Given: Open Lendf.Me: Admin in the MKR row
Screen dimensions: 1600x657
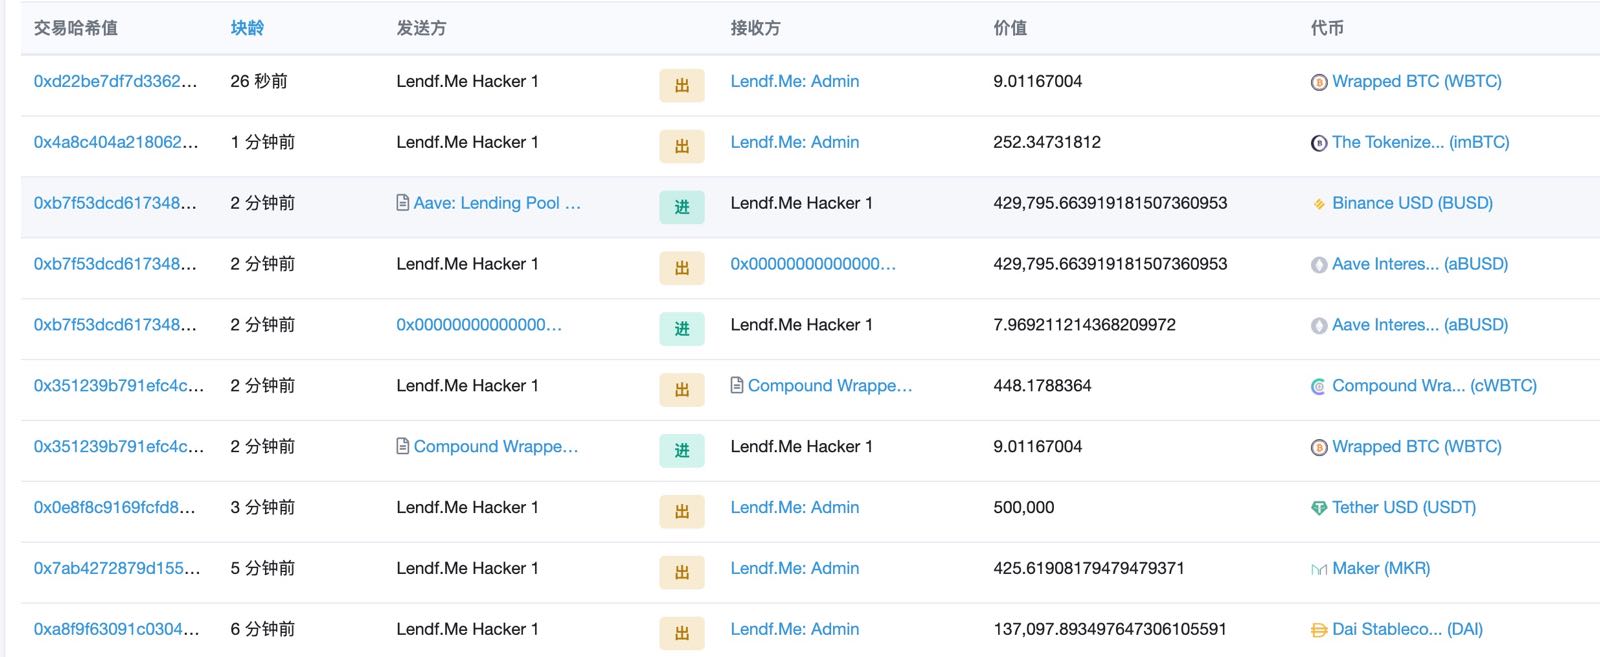Looking at the screenshot, I should tap(795, 568).
